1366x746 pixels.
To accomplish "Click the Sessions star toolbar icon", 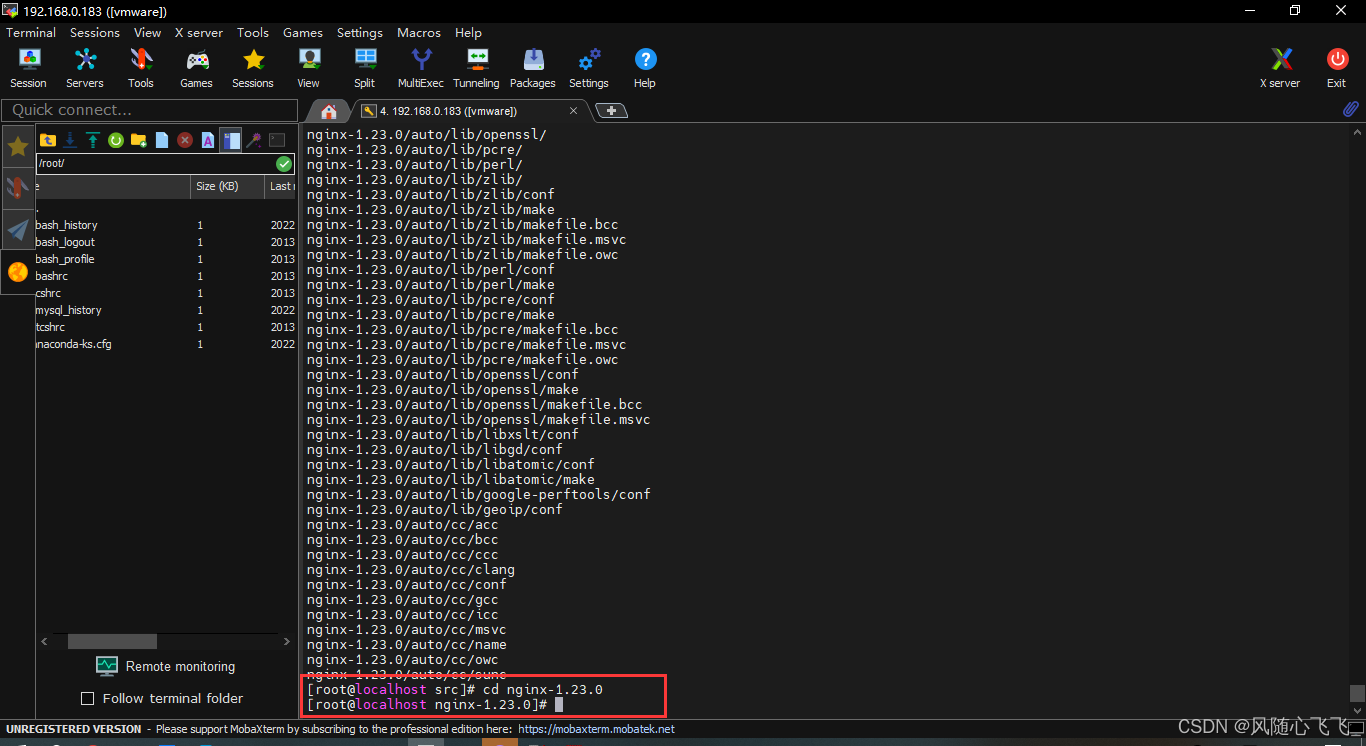I will tap(253, 68).
